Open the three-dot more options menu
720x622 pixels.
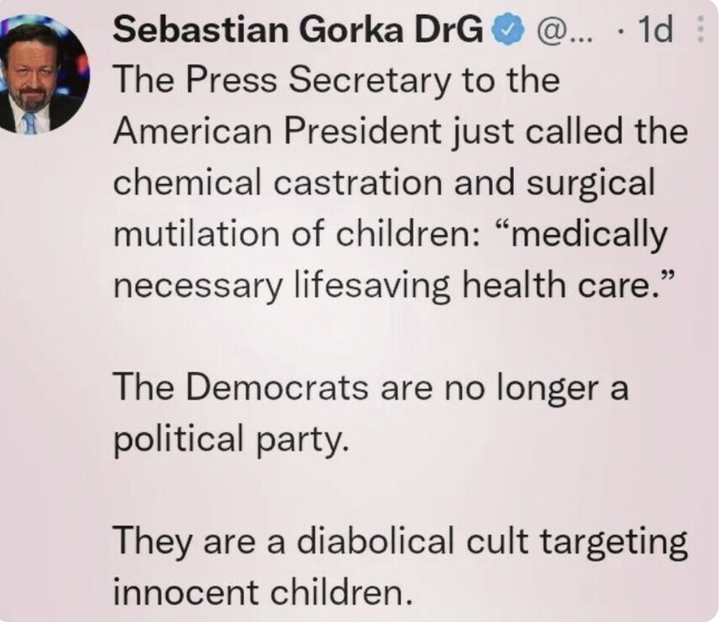tap(700, 29)
